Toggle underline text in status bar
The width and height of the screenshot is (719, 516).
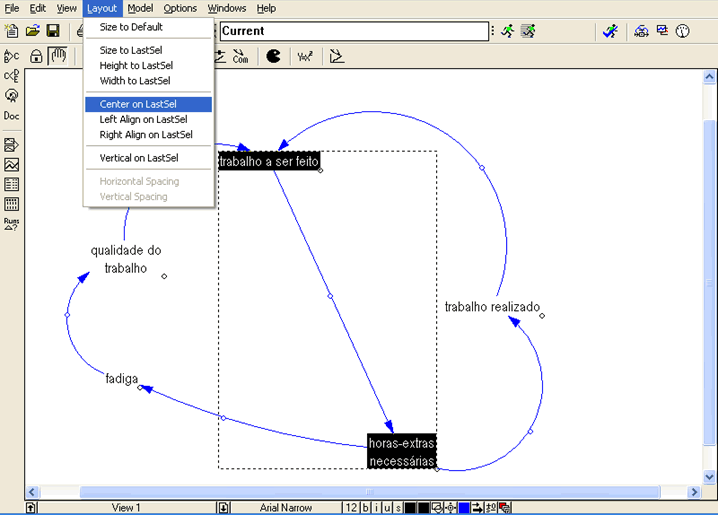coord(386,508)
